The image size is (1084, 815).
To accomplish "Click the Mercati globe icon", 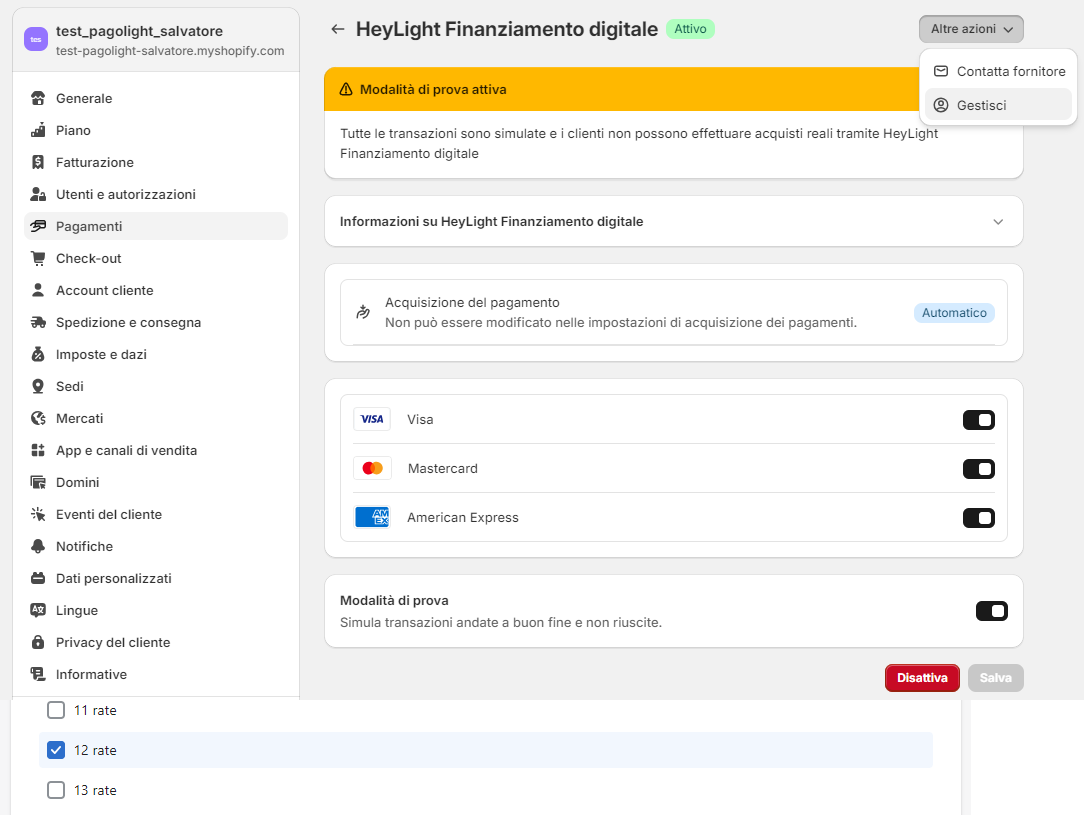I will pyautogui.click(x=38, y=418).
